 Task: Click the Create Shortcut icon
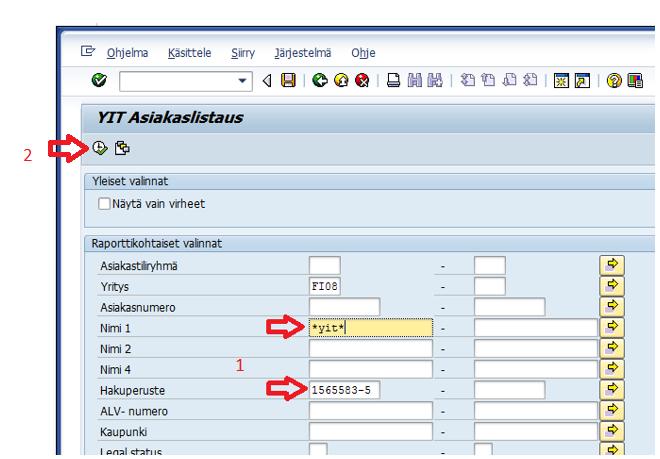pyautogui.click(x=583, y=80)
